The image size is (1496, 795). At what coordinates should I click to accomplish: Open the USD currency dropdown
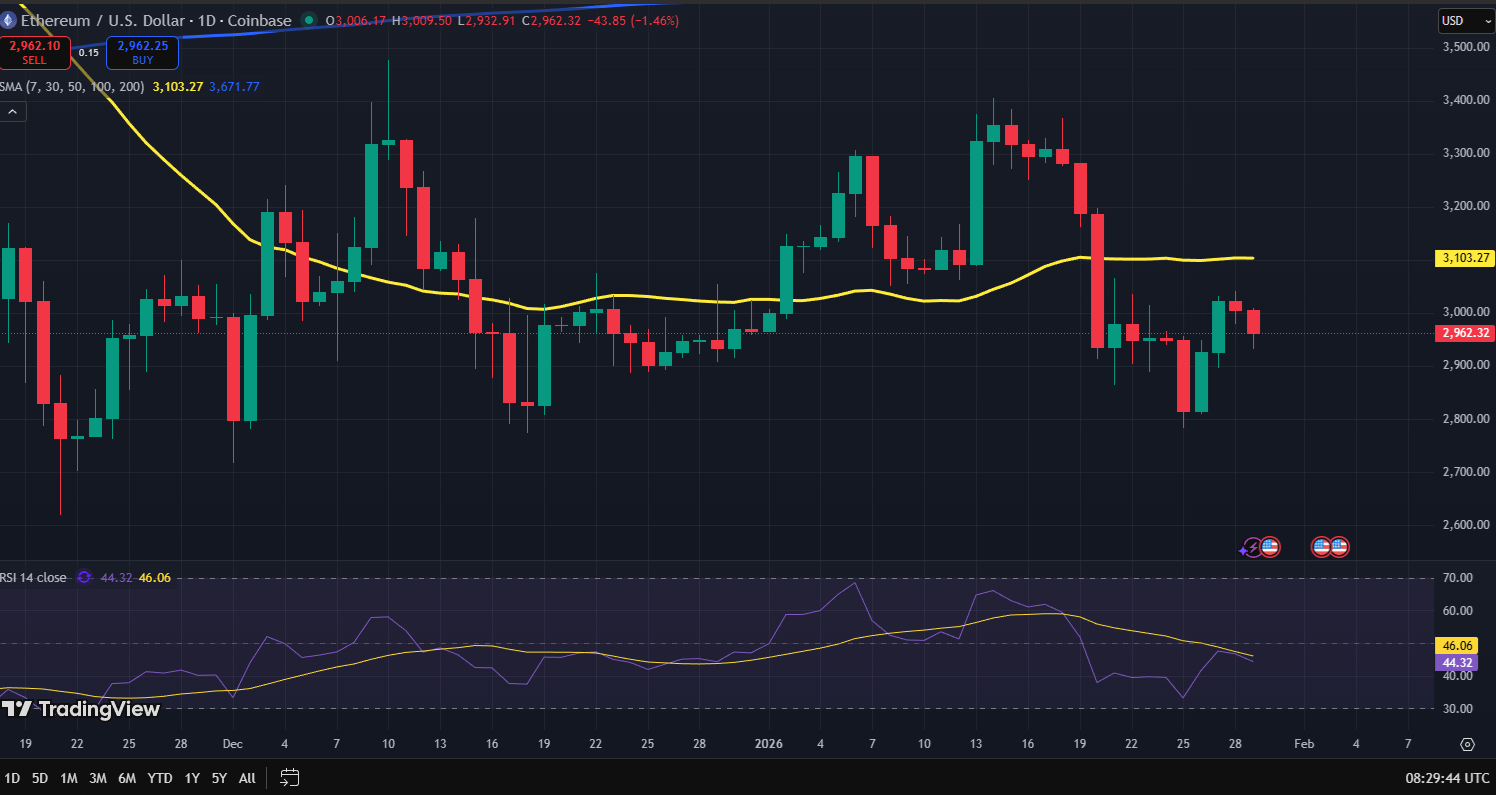pos(1465,20)
